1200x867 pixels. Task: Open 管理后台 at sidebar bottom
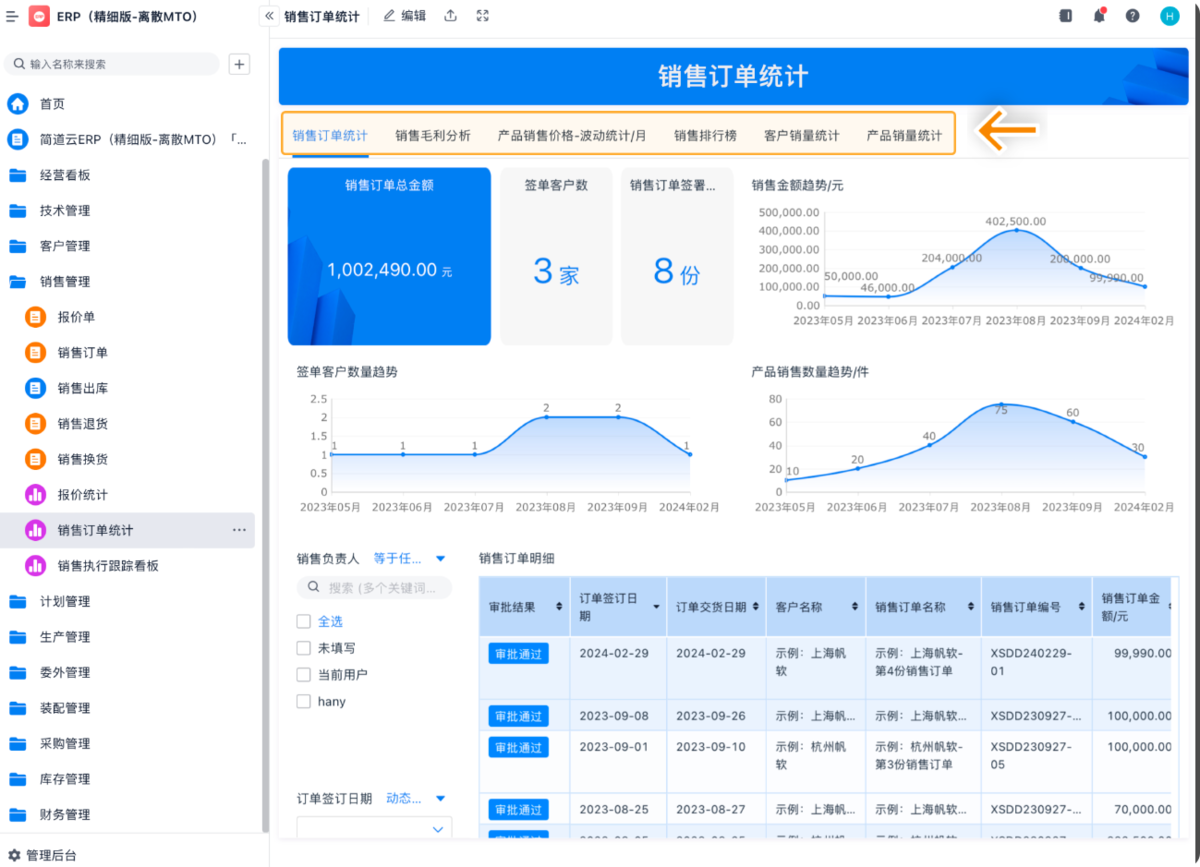tap(50, 855)
